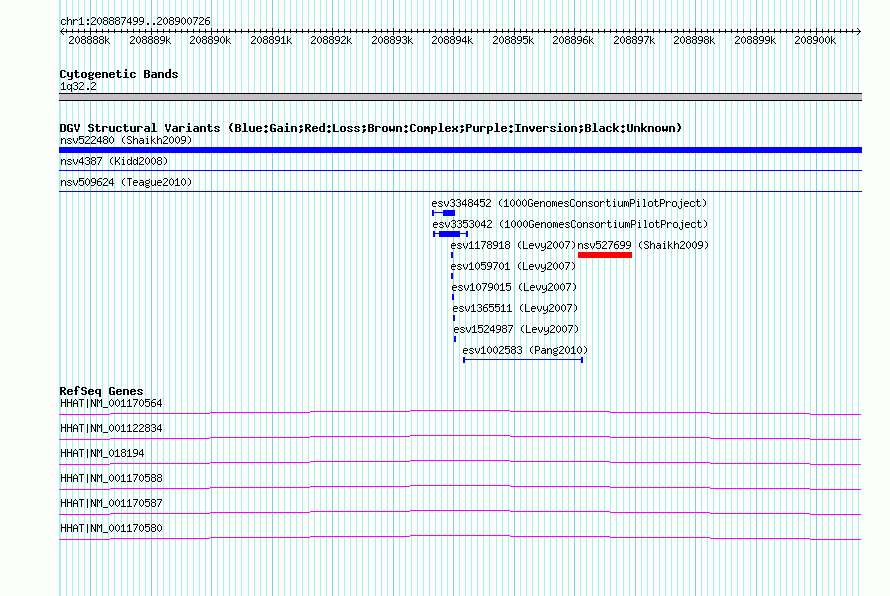Click the 208895k ruler tick label
Viewport: 890px width, 596px height.
(x=513, y=40)
